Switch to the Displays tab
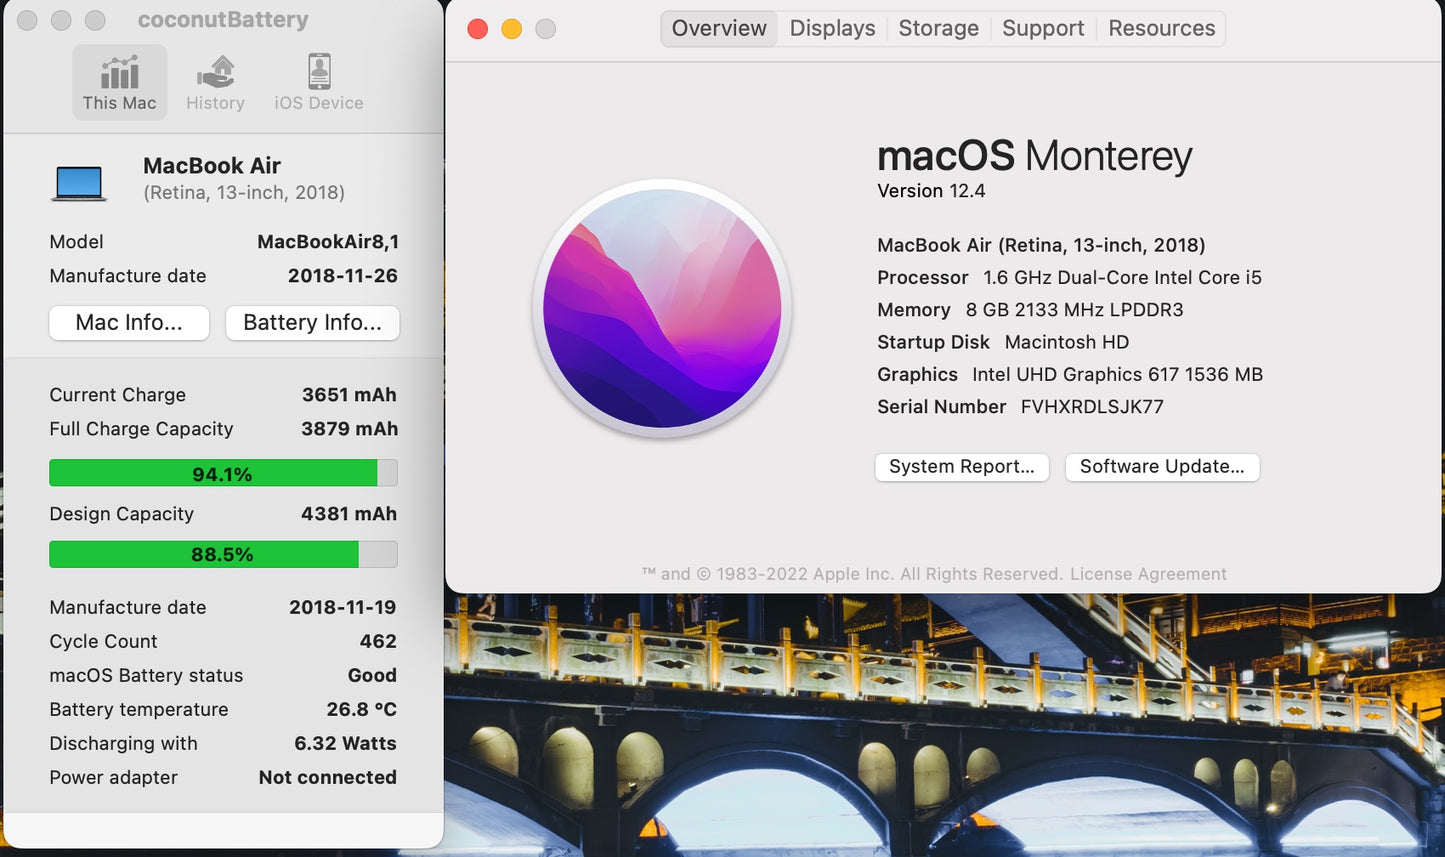 click(x=831, y=28)
